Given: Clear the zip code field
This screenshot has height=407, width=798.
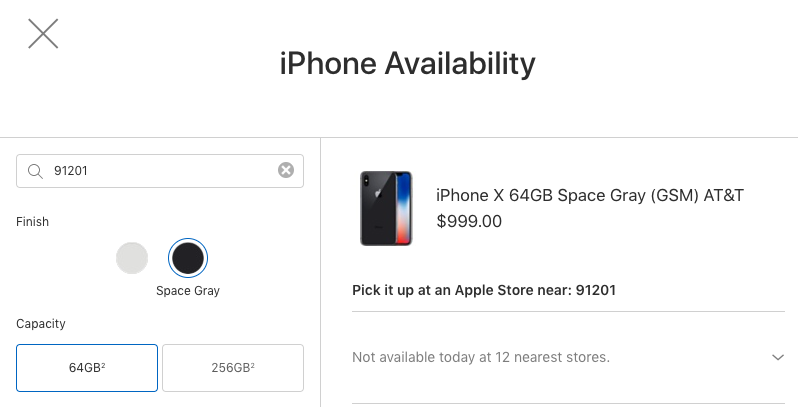Looking at the screenshot, I should 286,171.
